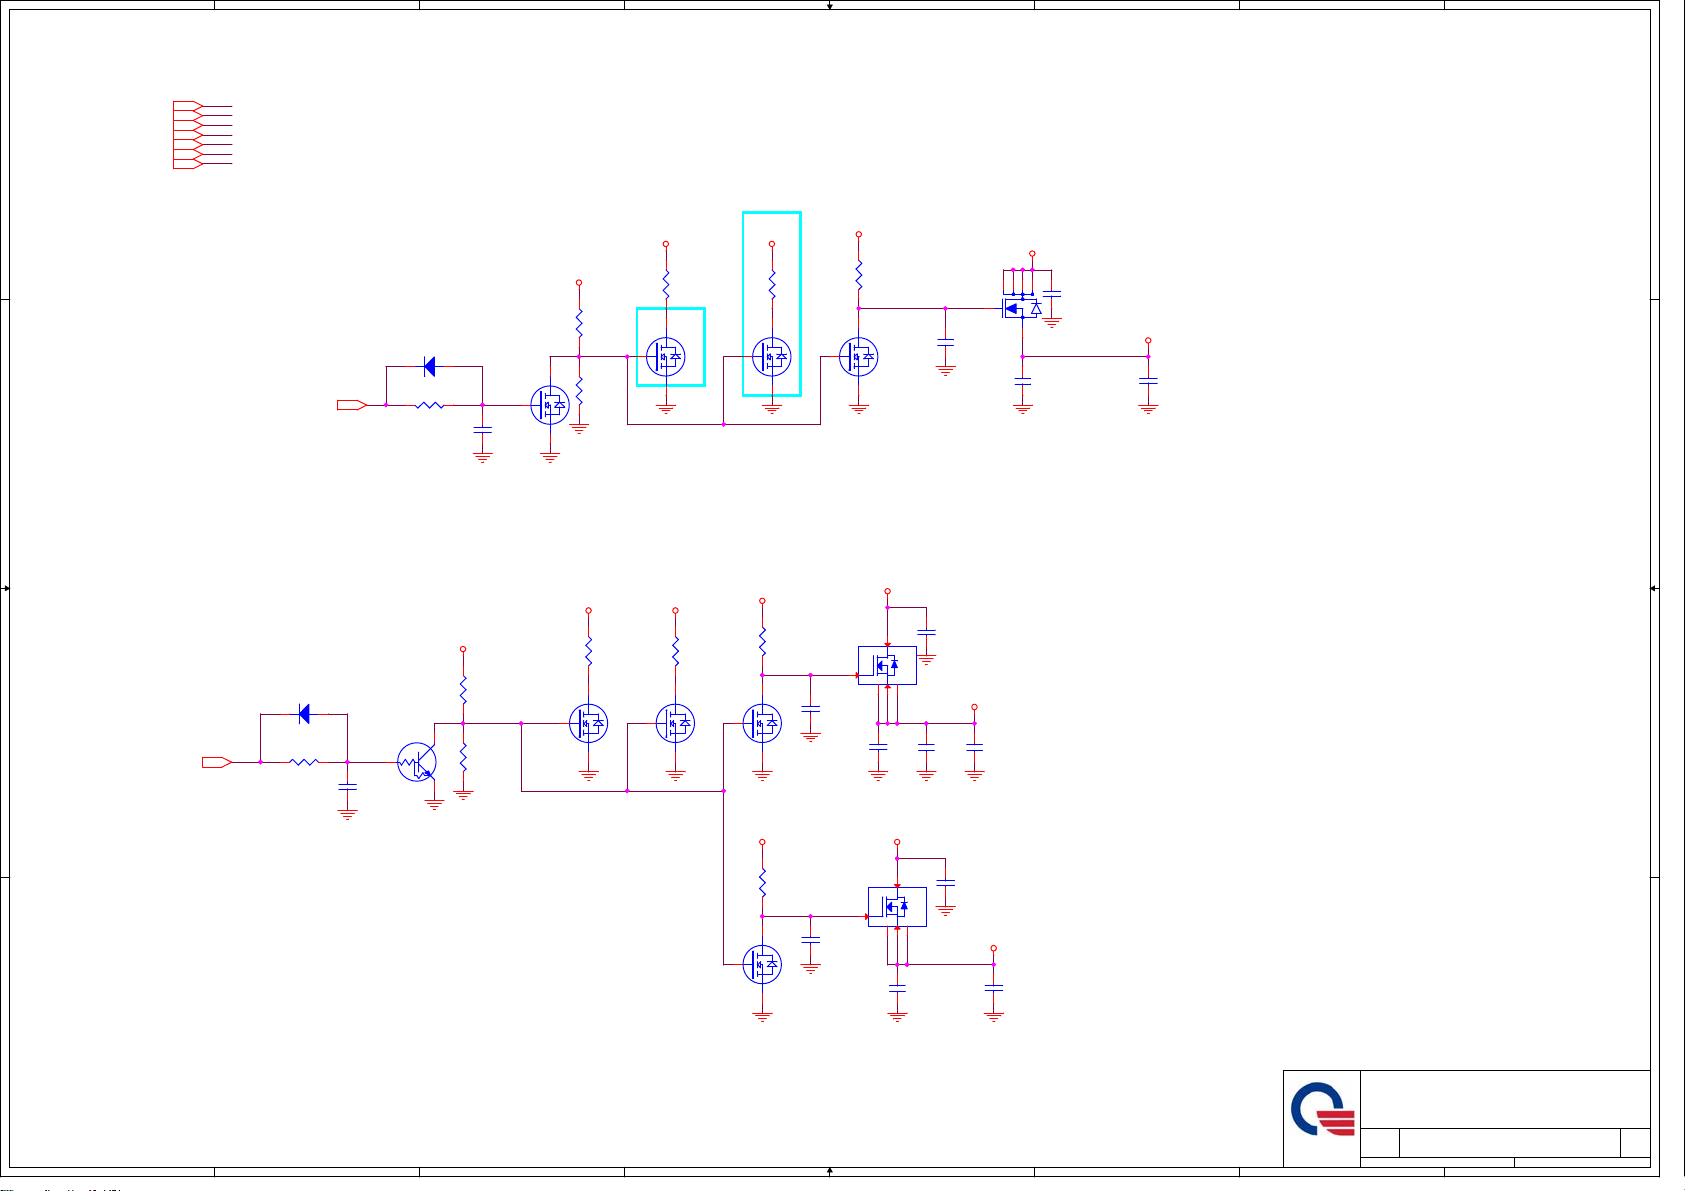Image resolution: width=1685 pixels, height=1191 pixels.
Task: Select bottommost port in top-left port stack
Action: (188, 163)
